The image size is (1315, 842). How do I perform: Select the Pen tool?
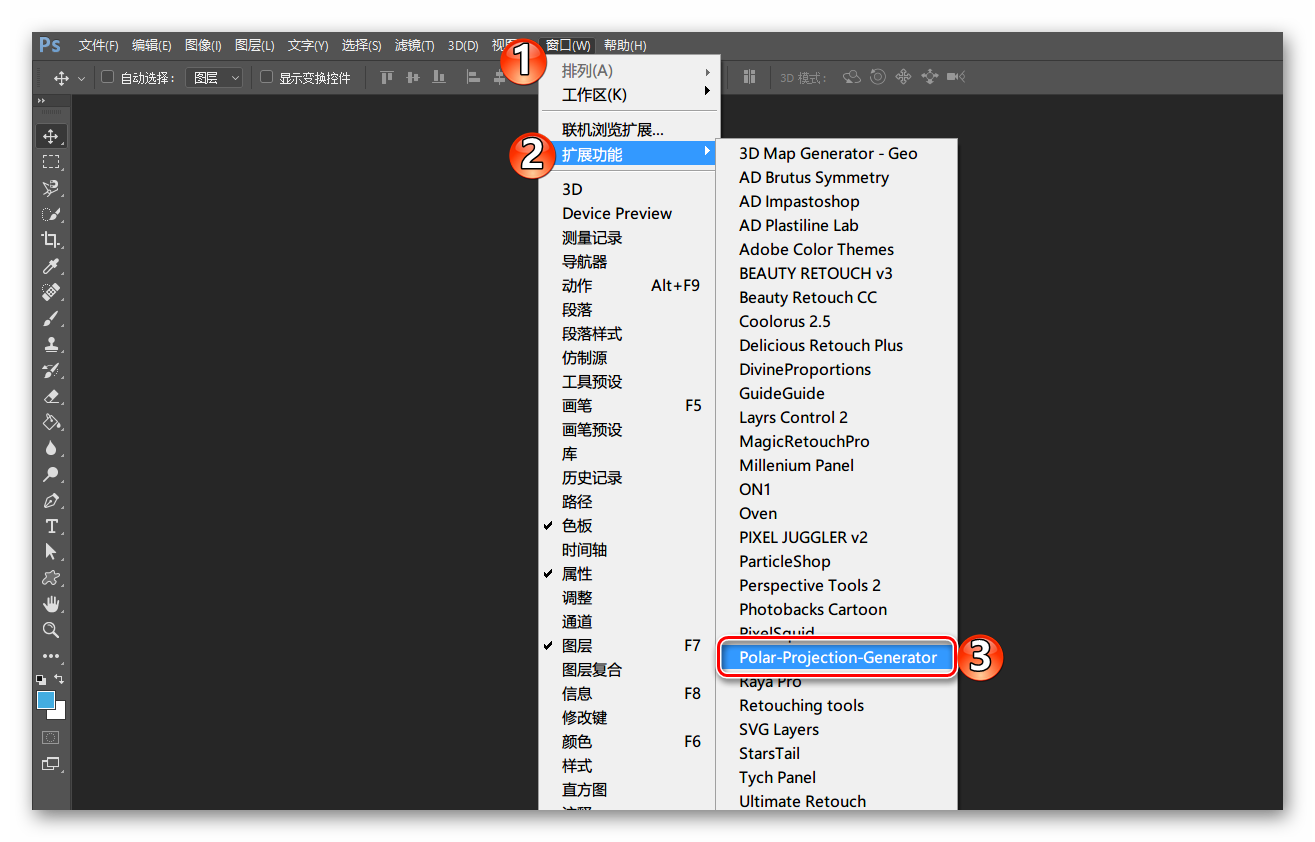point(51,500)
